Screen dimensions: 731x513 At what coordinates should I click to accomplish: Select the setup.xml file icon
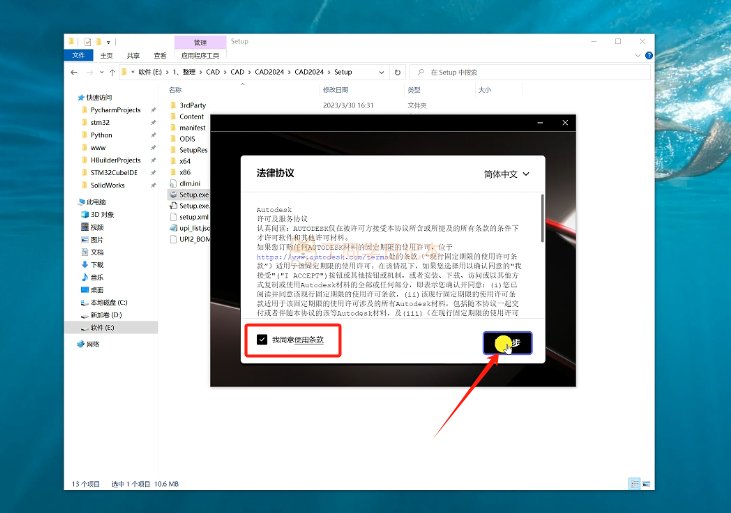click(x=171, y=217)
